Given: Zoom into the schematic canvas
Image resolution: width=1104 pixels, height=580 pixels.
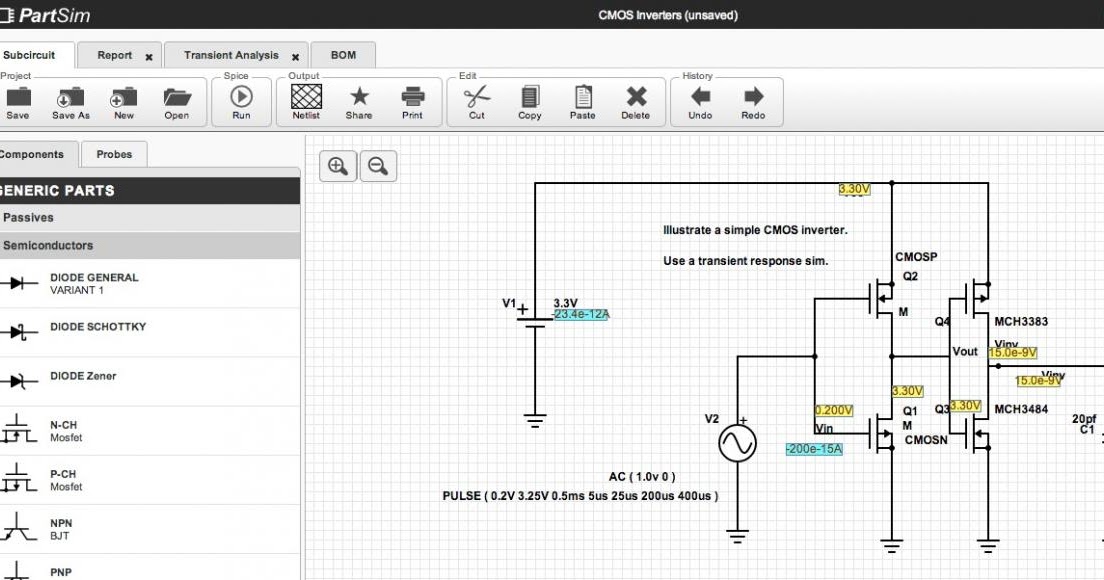Looking at the screenshot, I should 337,166.
